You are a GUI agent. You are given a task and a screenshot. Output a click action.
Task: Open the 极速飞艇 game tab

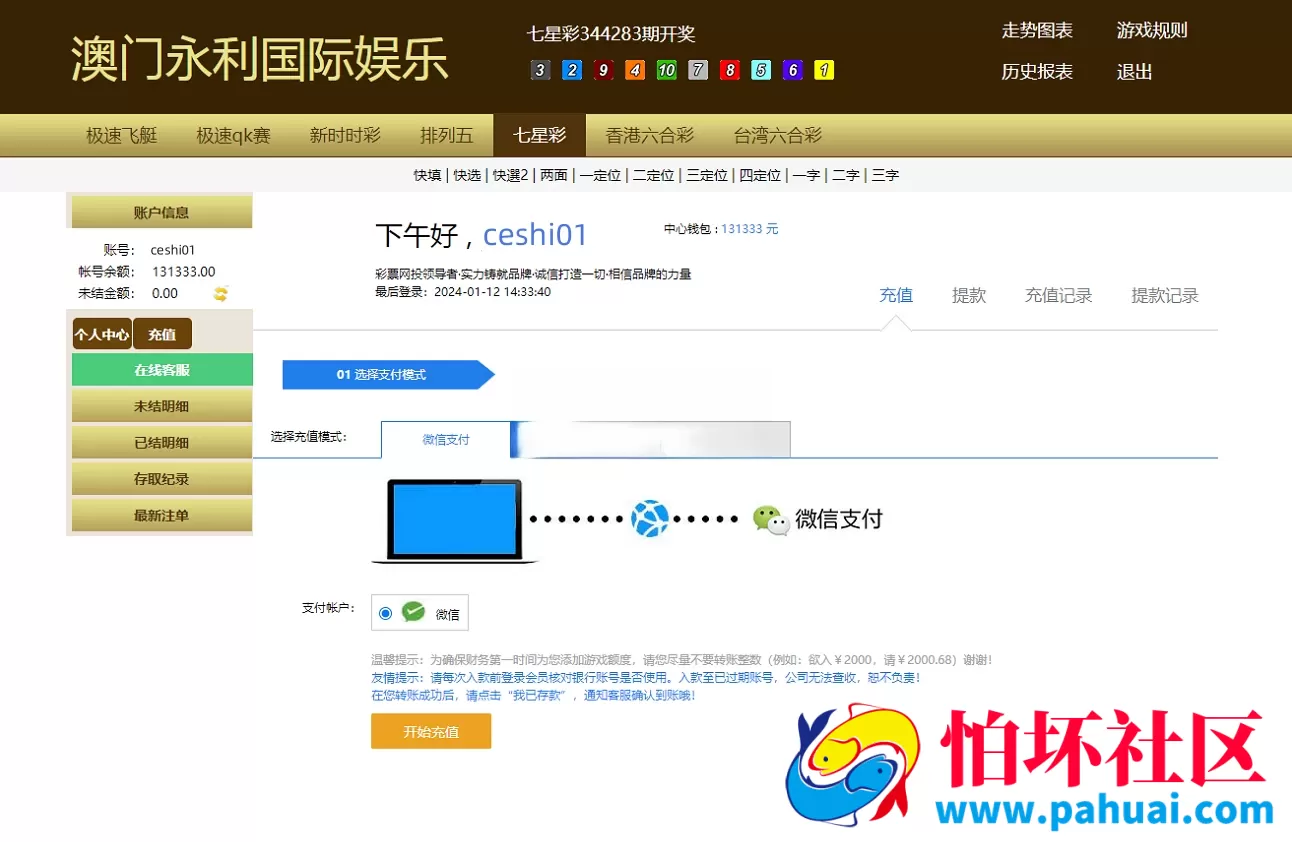click(x=122, y=135)
